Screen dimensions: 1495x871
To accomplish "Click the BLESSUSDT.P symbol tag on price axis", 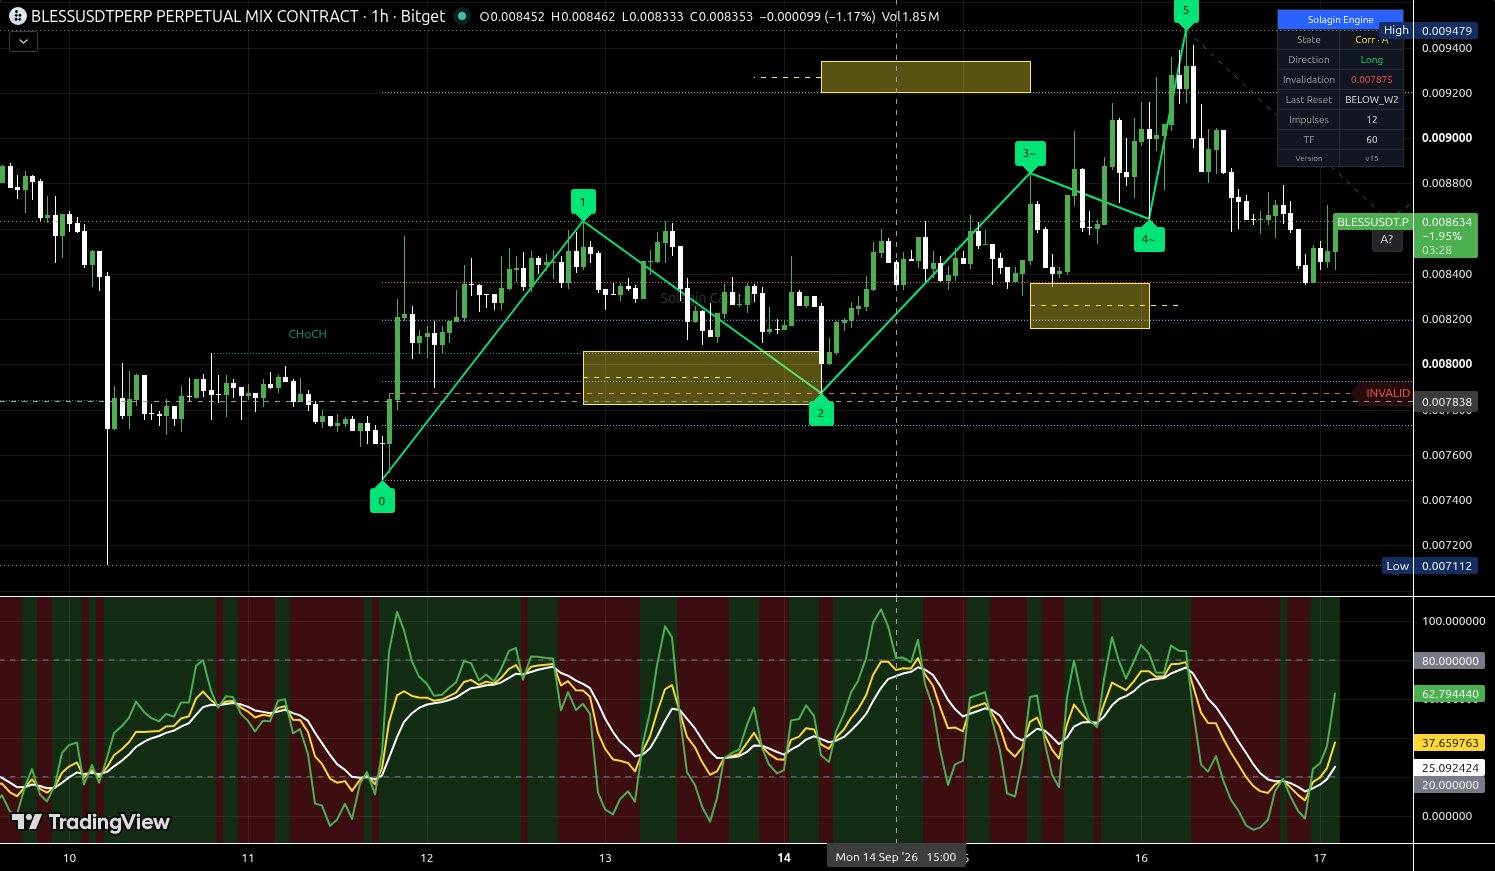I will coord(1372,222).
